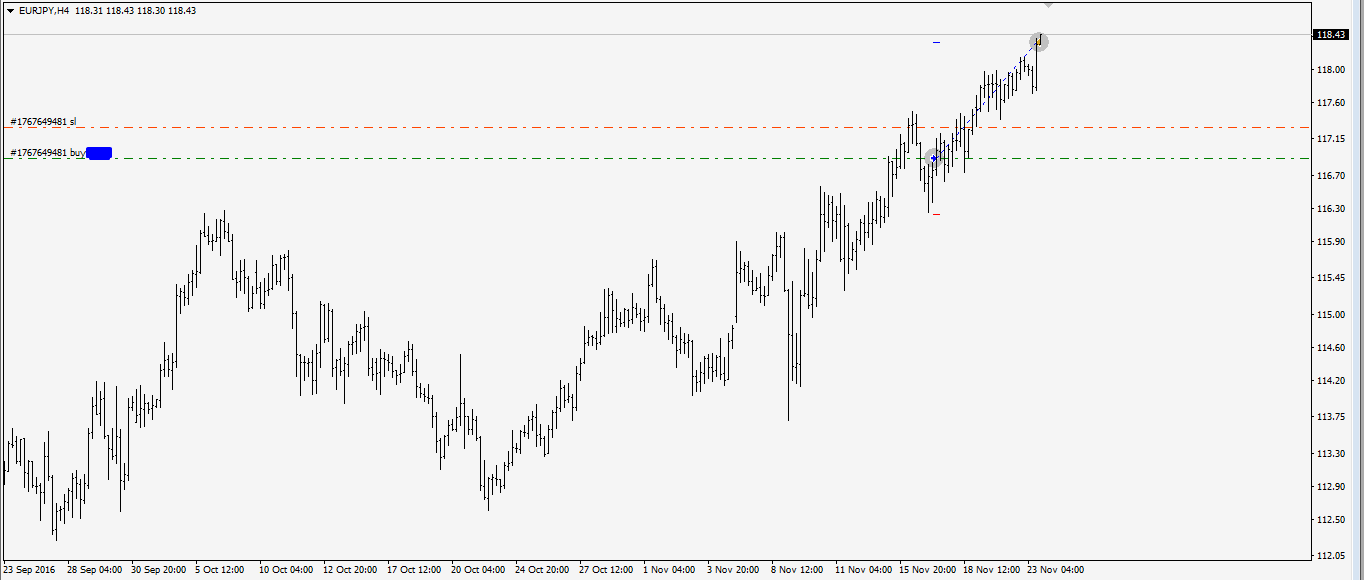Click the 23 Nov 04:00 time label
Image resolution: width=1364 pixels, height=580 pixels.
pos(1056,570)
